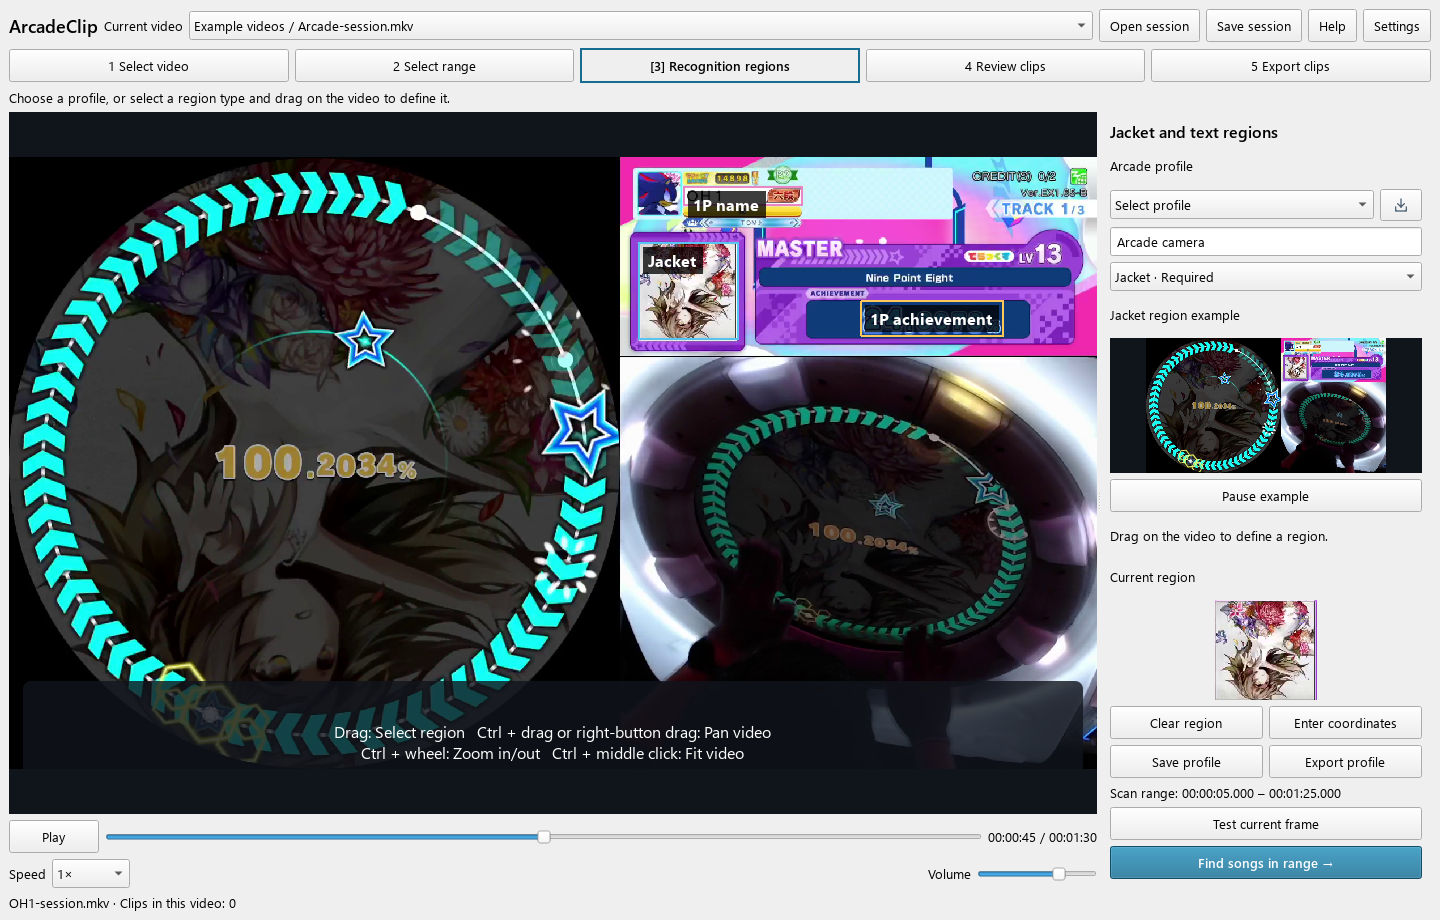Open Settings
Viewport: 1440px width, 920px height.
pos(1396,26)
